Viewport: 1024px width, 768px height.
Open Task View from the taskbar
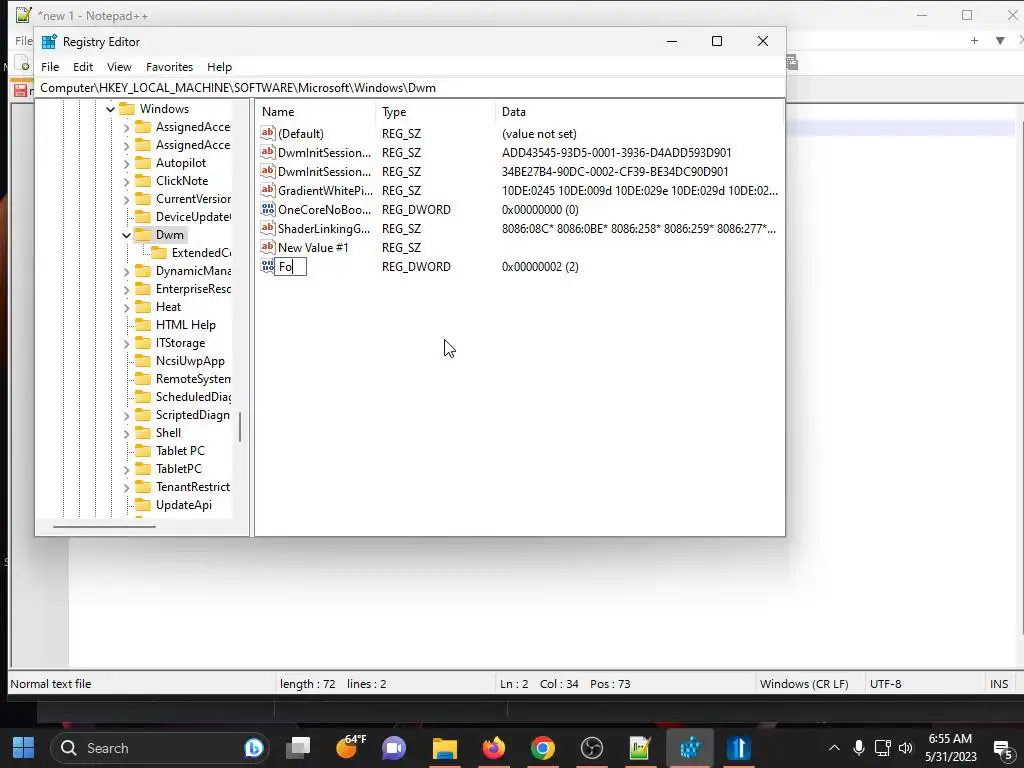coord(298,748)
